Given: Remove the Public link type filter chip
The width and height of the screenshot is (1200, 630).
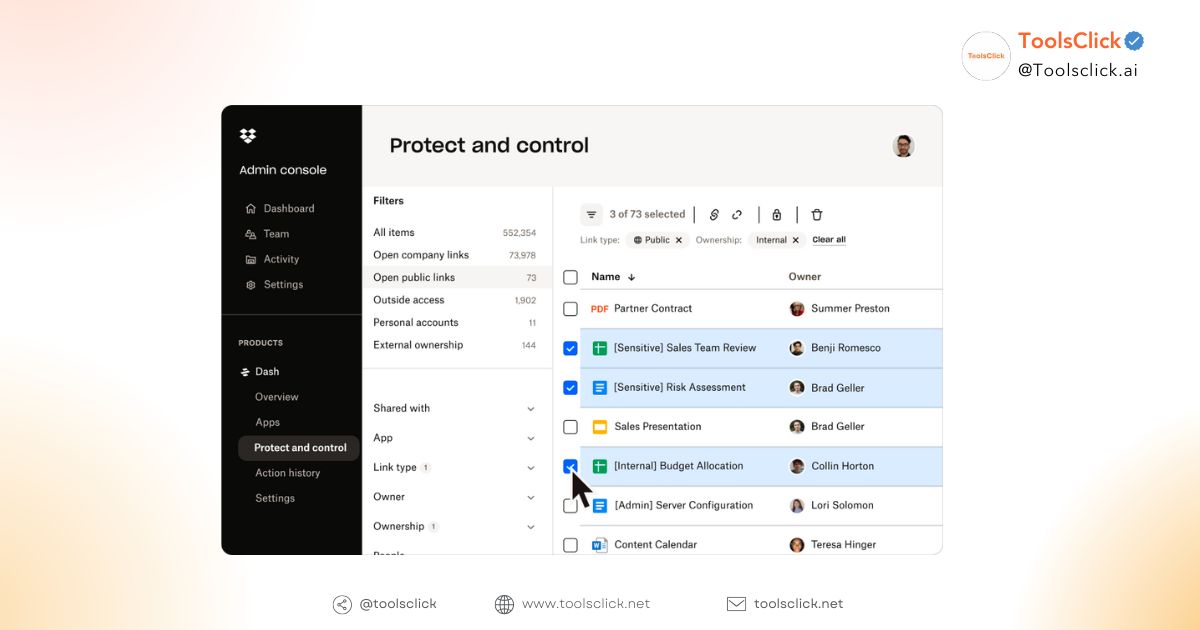Looking at the screenshot, I should point(678,240).
